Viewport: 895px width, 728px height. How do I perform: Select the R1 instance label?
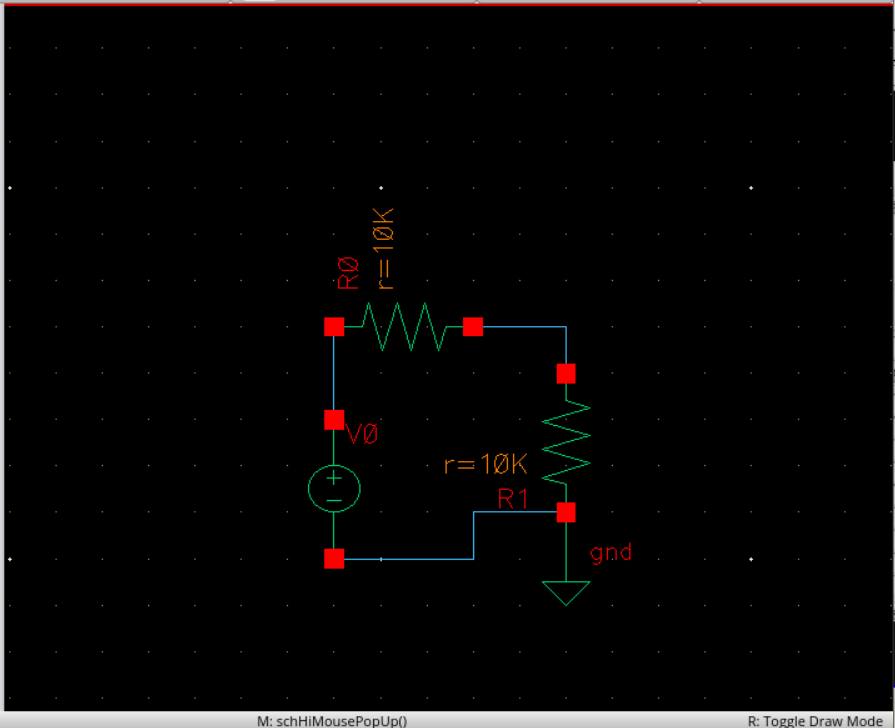coord(513,499)
